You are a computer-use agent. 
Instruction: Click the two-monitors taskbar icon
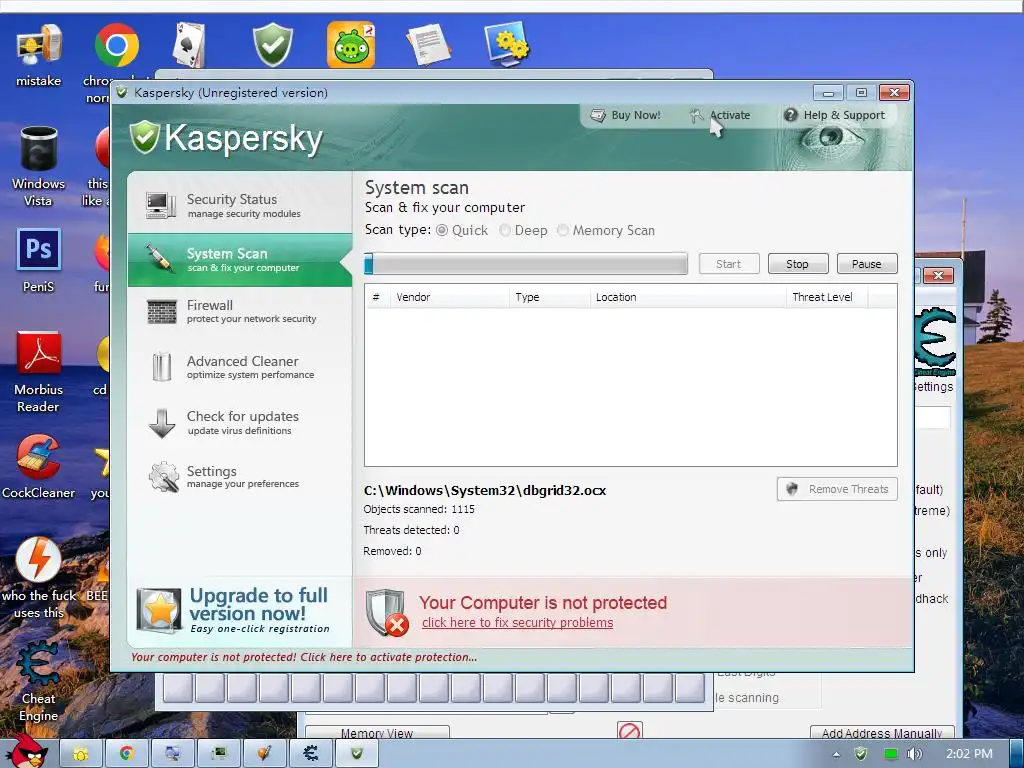(x=172, y=754)
